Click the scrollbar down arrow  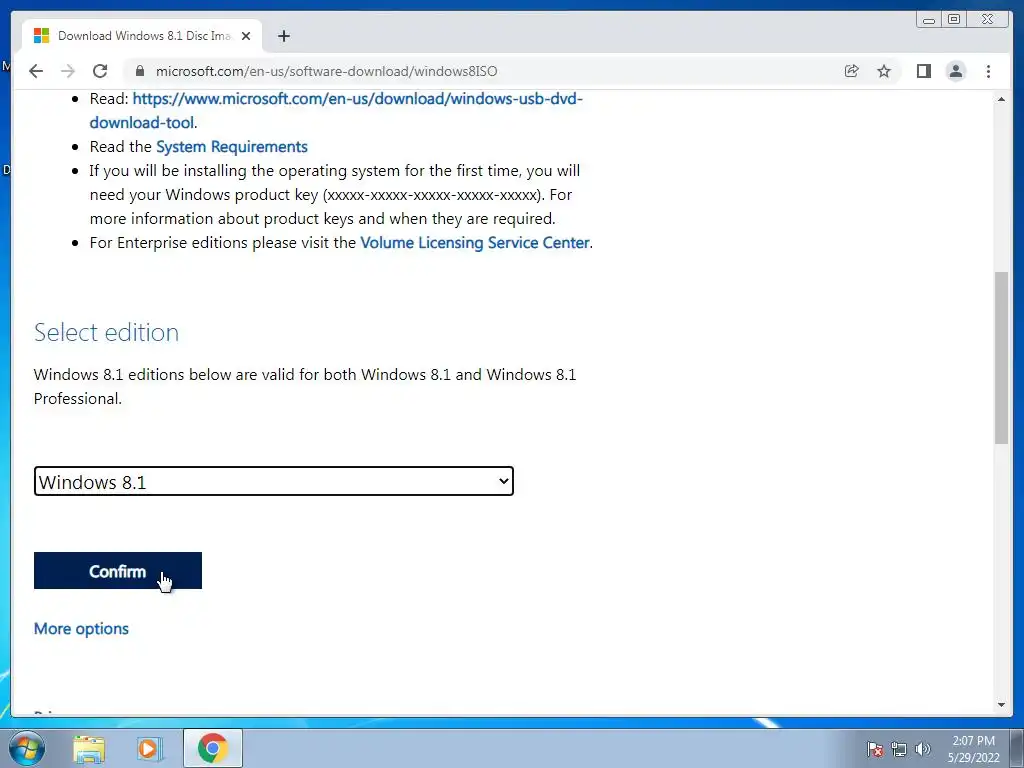(x=1001, y=705)
